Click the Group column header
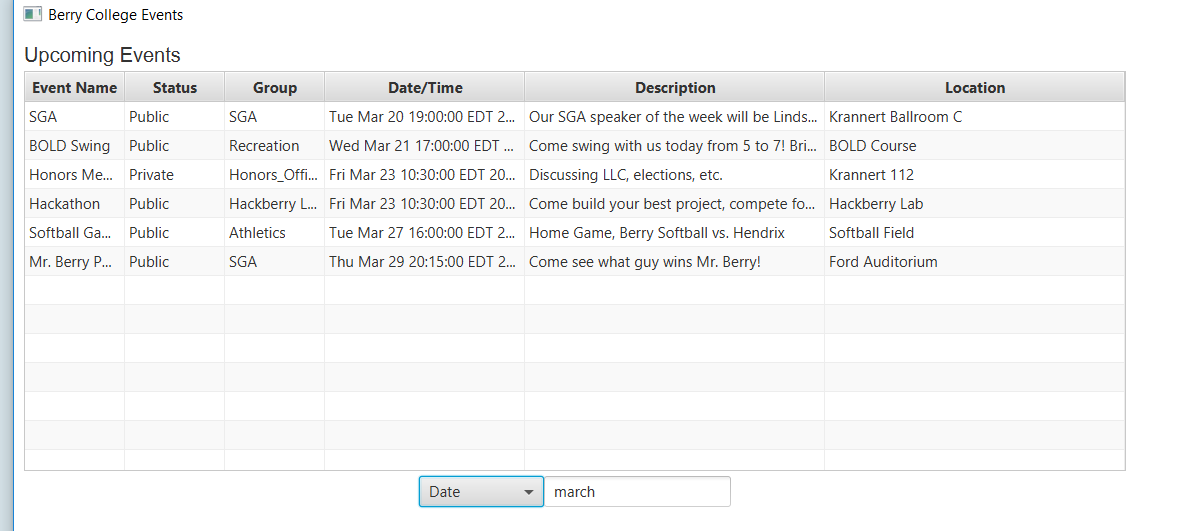Screen dimensions: 1194x531 pyautogui.click(x=275, y=88)
